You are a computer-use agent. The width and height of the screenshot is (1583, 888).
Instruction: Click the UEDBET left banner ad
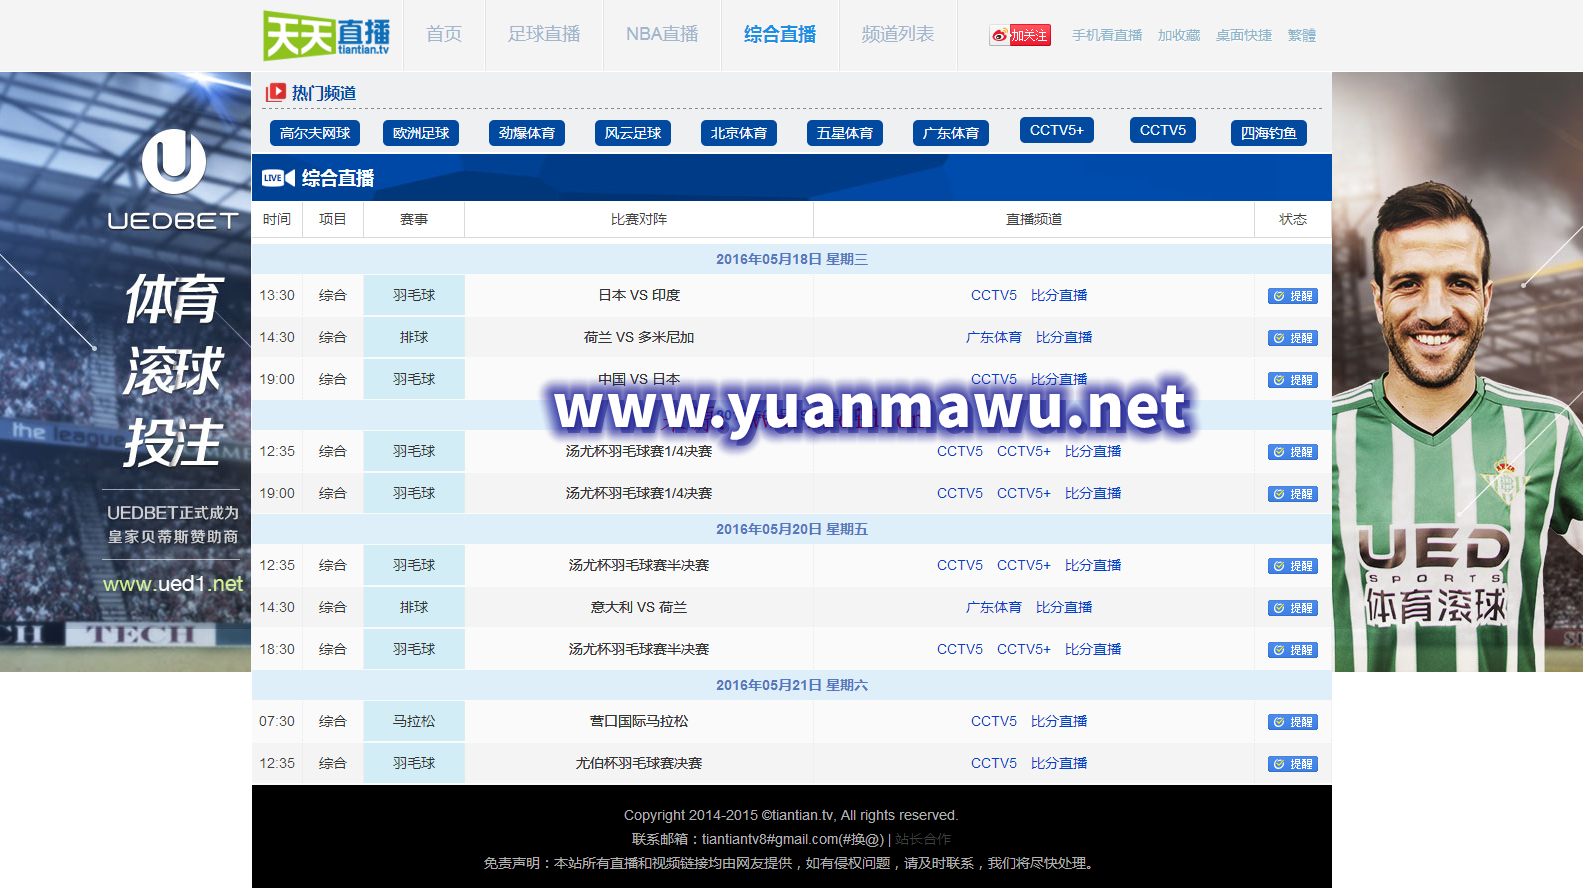(x=125, y=372)
